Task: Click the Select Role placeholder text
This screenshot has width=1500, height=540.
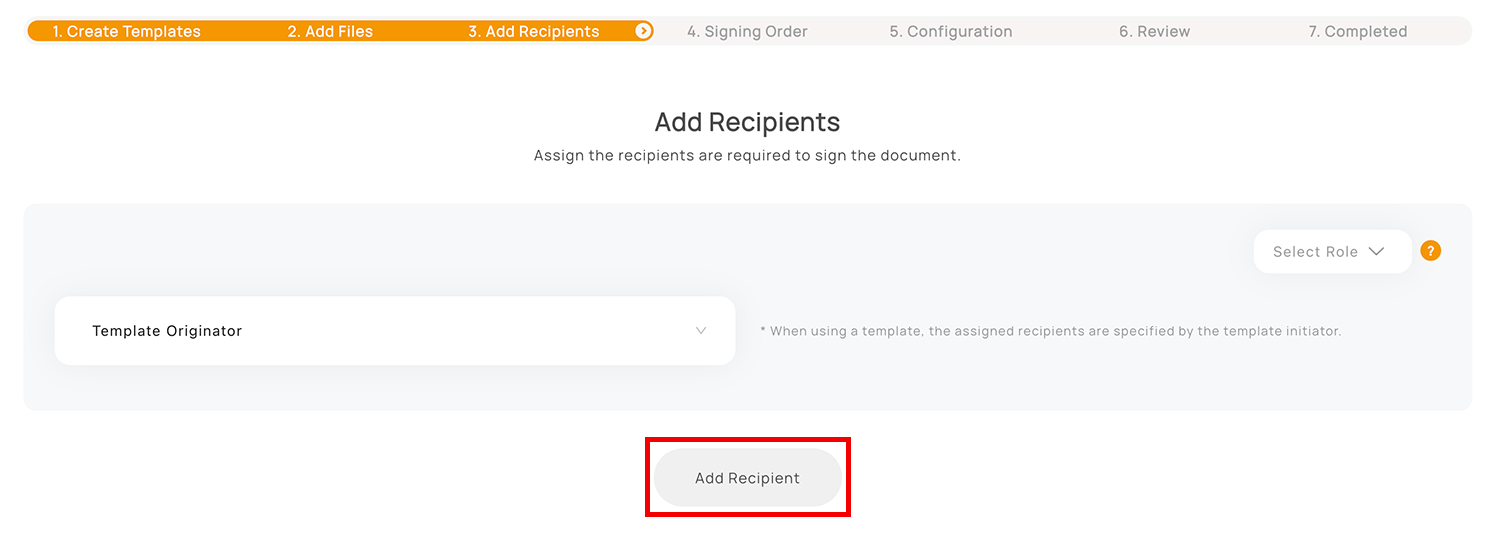Action: [x=1315, y=252]
